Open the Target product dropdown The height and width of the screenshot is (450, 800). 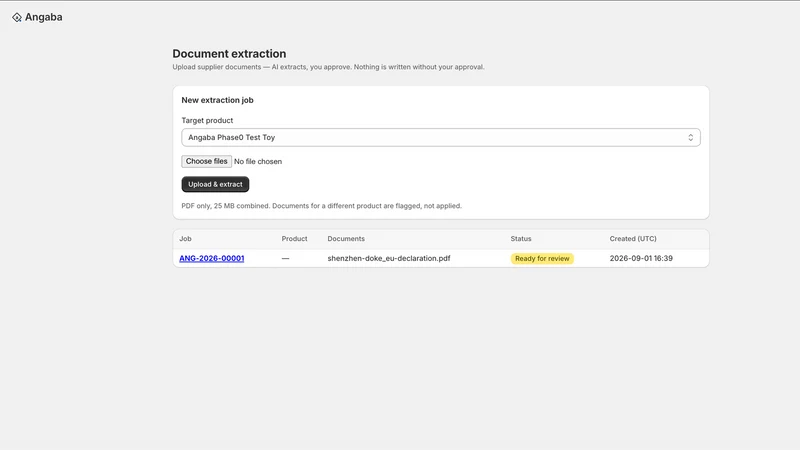(441, 137)
